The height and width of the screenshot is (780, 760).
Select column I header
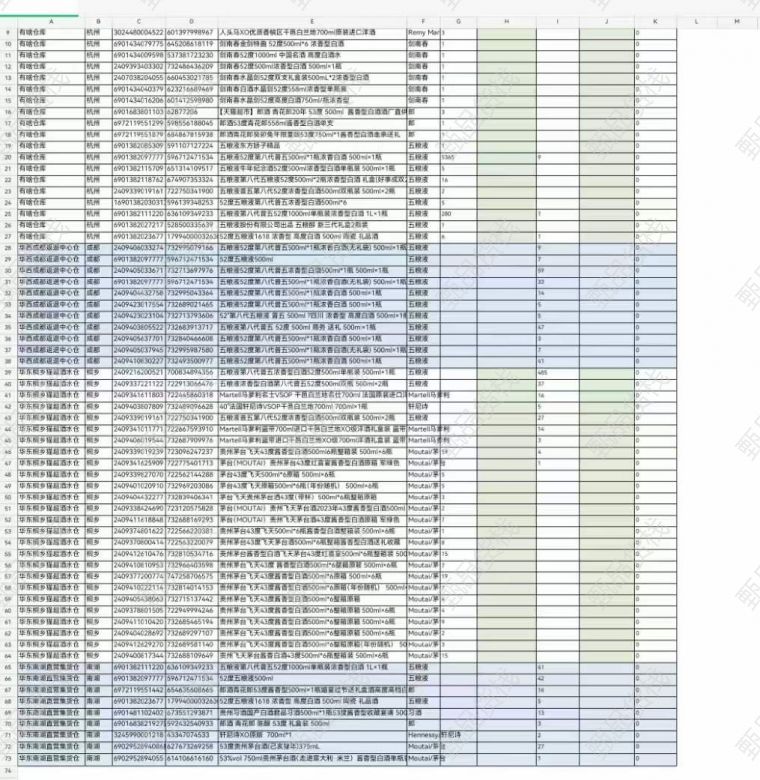[x=558, y=21]
